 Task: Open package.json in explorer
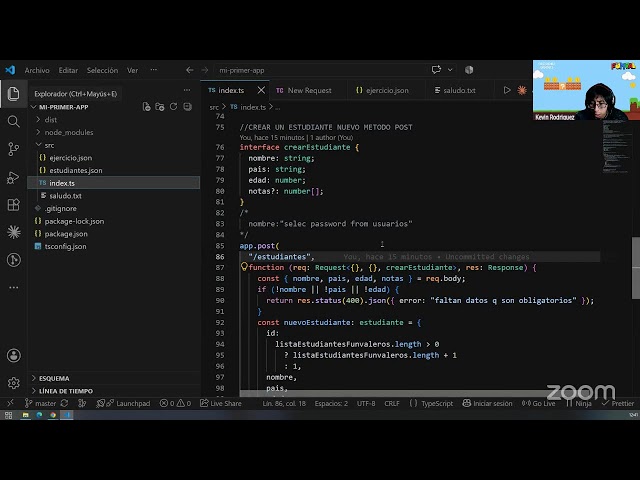66,233
